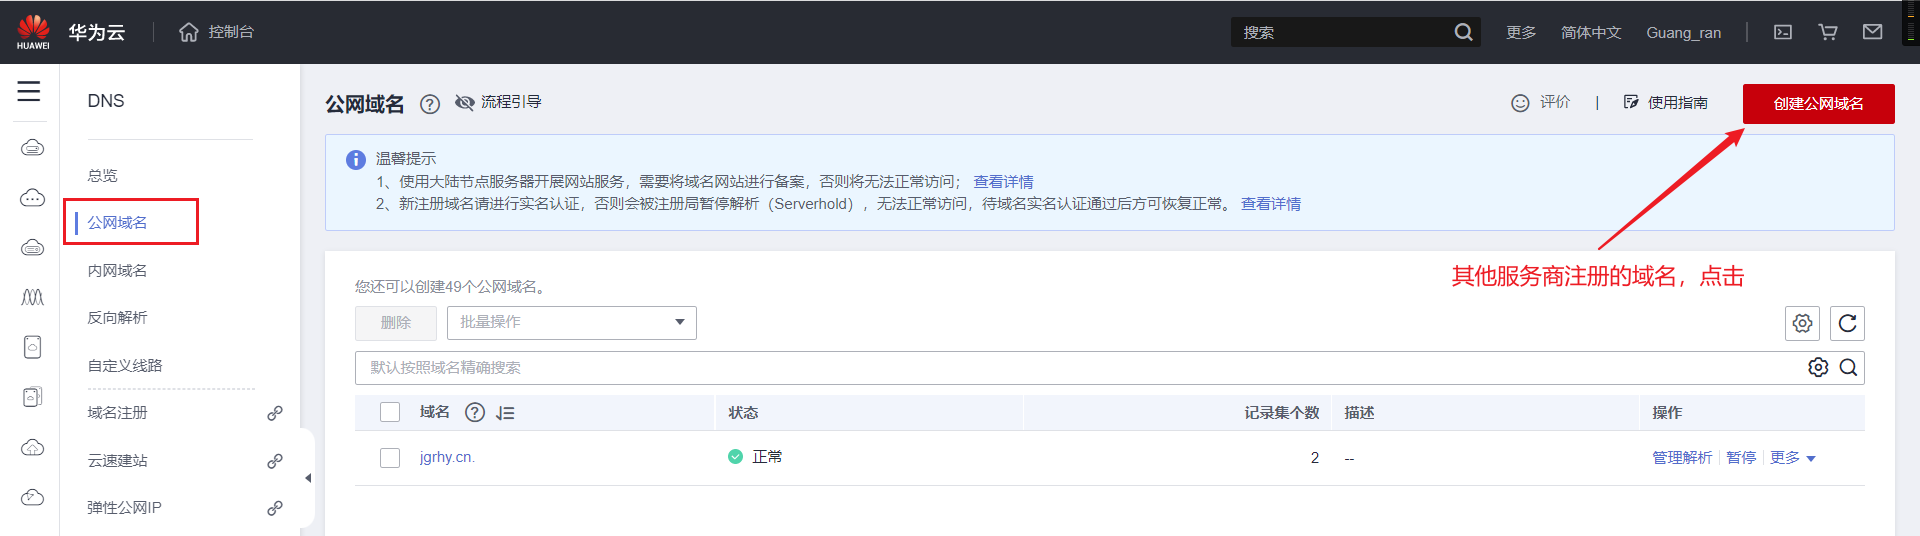Screen dimensions: 1920x536
Task: Click the search magnifier in domain filter
Action: point(1848,367)
